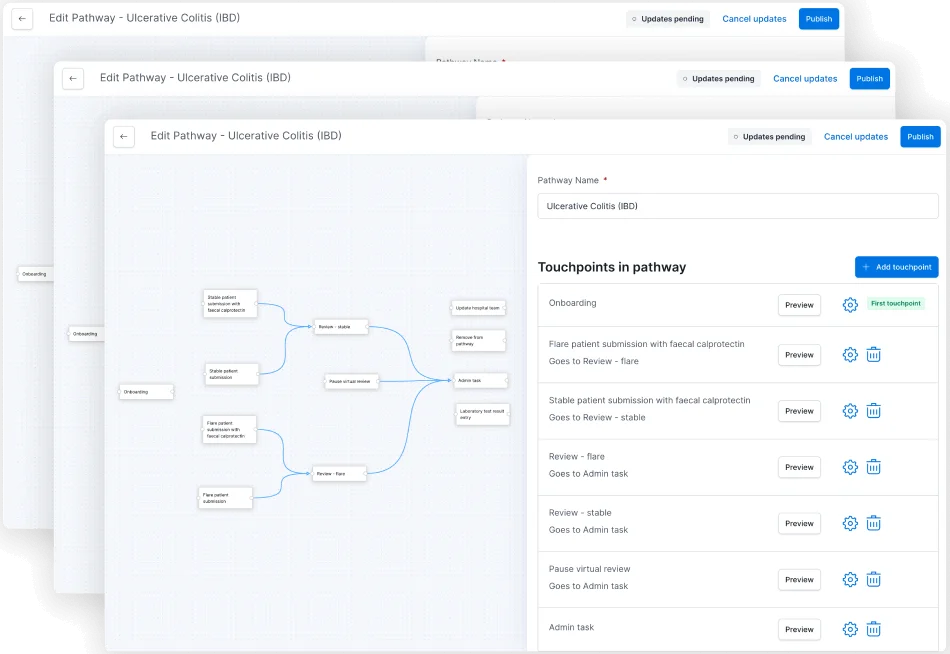The height and width of the screenshot is (654, 950).
Task: Select Flare patient submission with faecal calprotectin node
Action: pyautogui.click(x=229, y=430)
